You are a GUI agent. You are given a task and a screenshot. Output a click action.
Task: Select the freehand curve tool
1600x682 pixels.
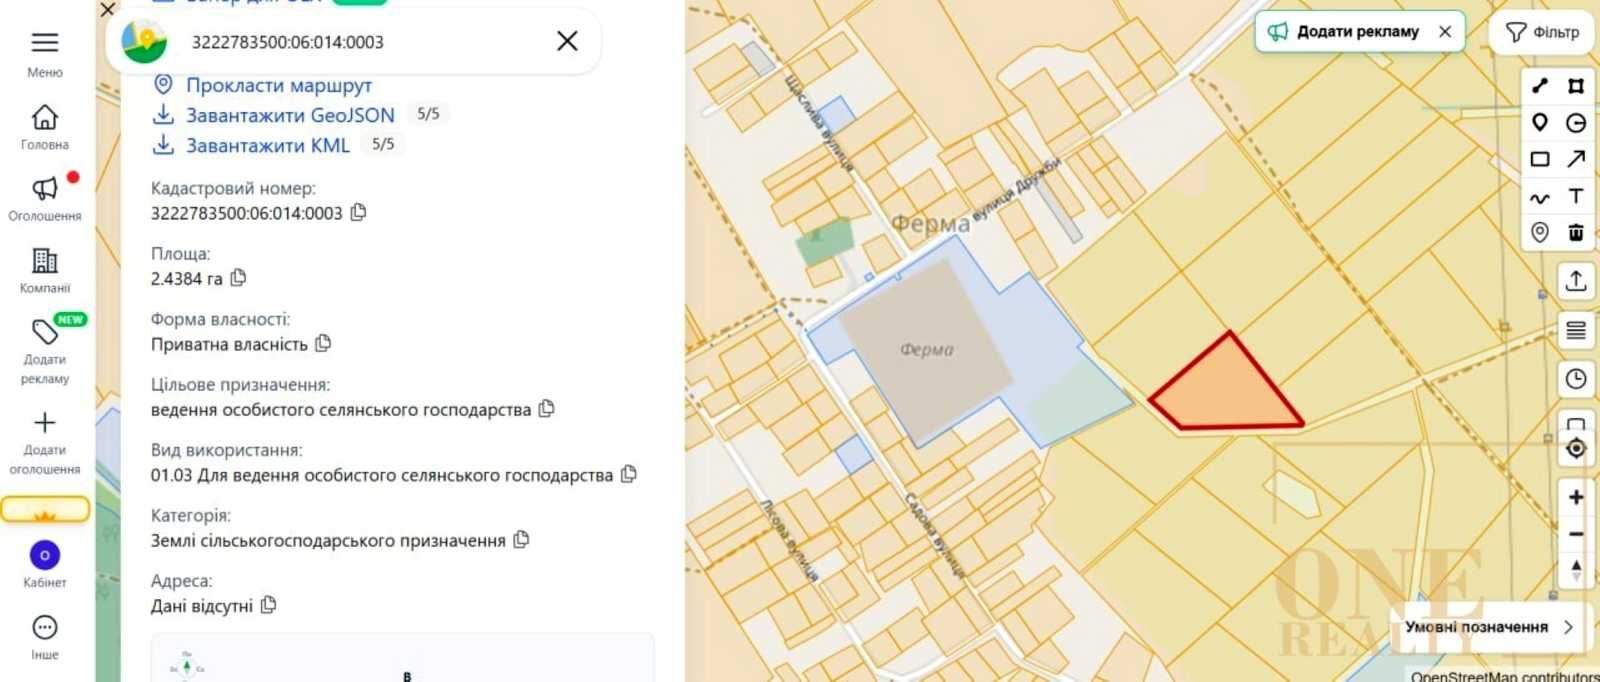(x=1540, y=196)
